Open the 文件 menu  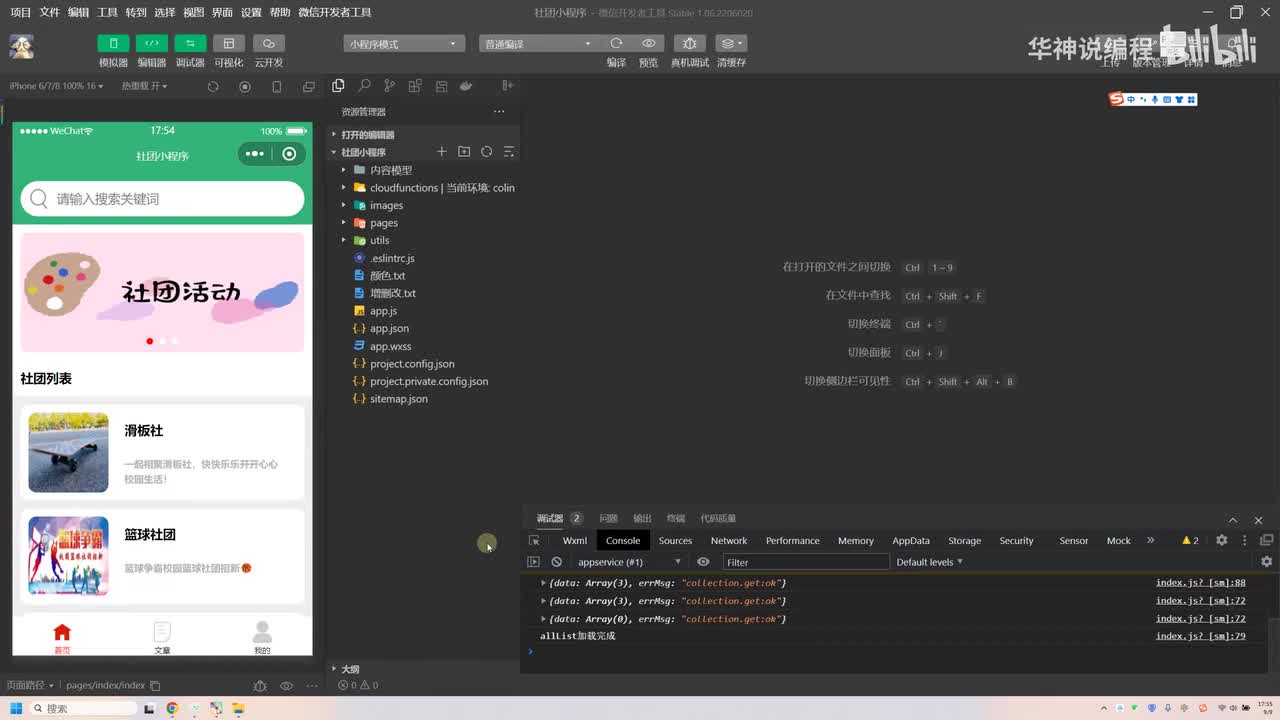[50, 12]
